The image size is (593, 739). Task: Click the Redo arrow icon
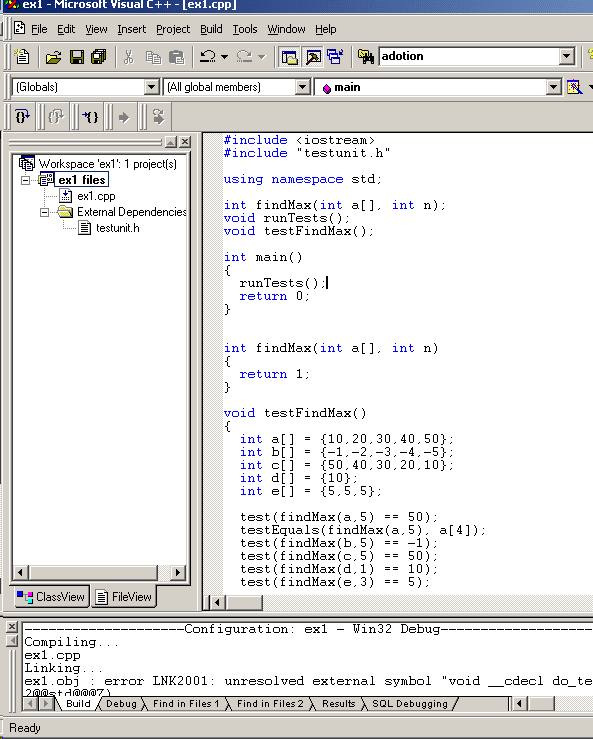point(244,57)
